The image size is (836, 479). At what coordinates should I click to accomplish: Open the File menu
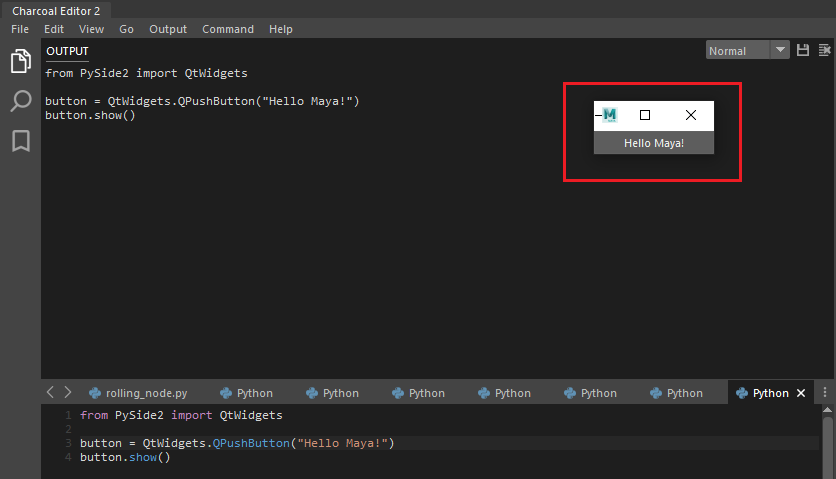pyautogui.click(x=20, y=29)
